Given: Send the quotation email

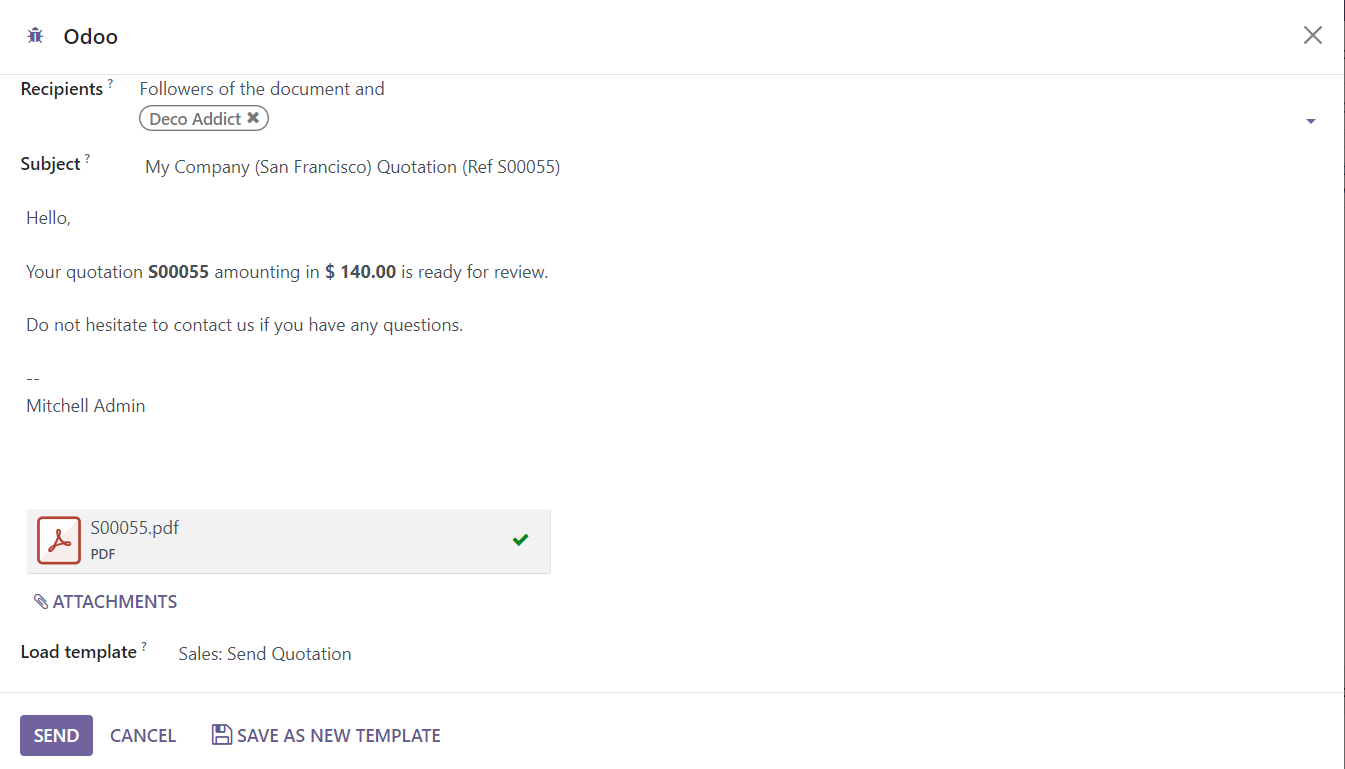Looking at the screenshot, I should tap(56, 736).
